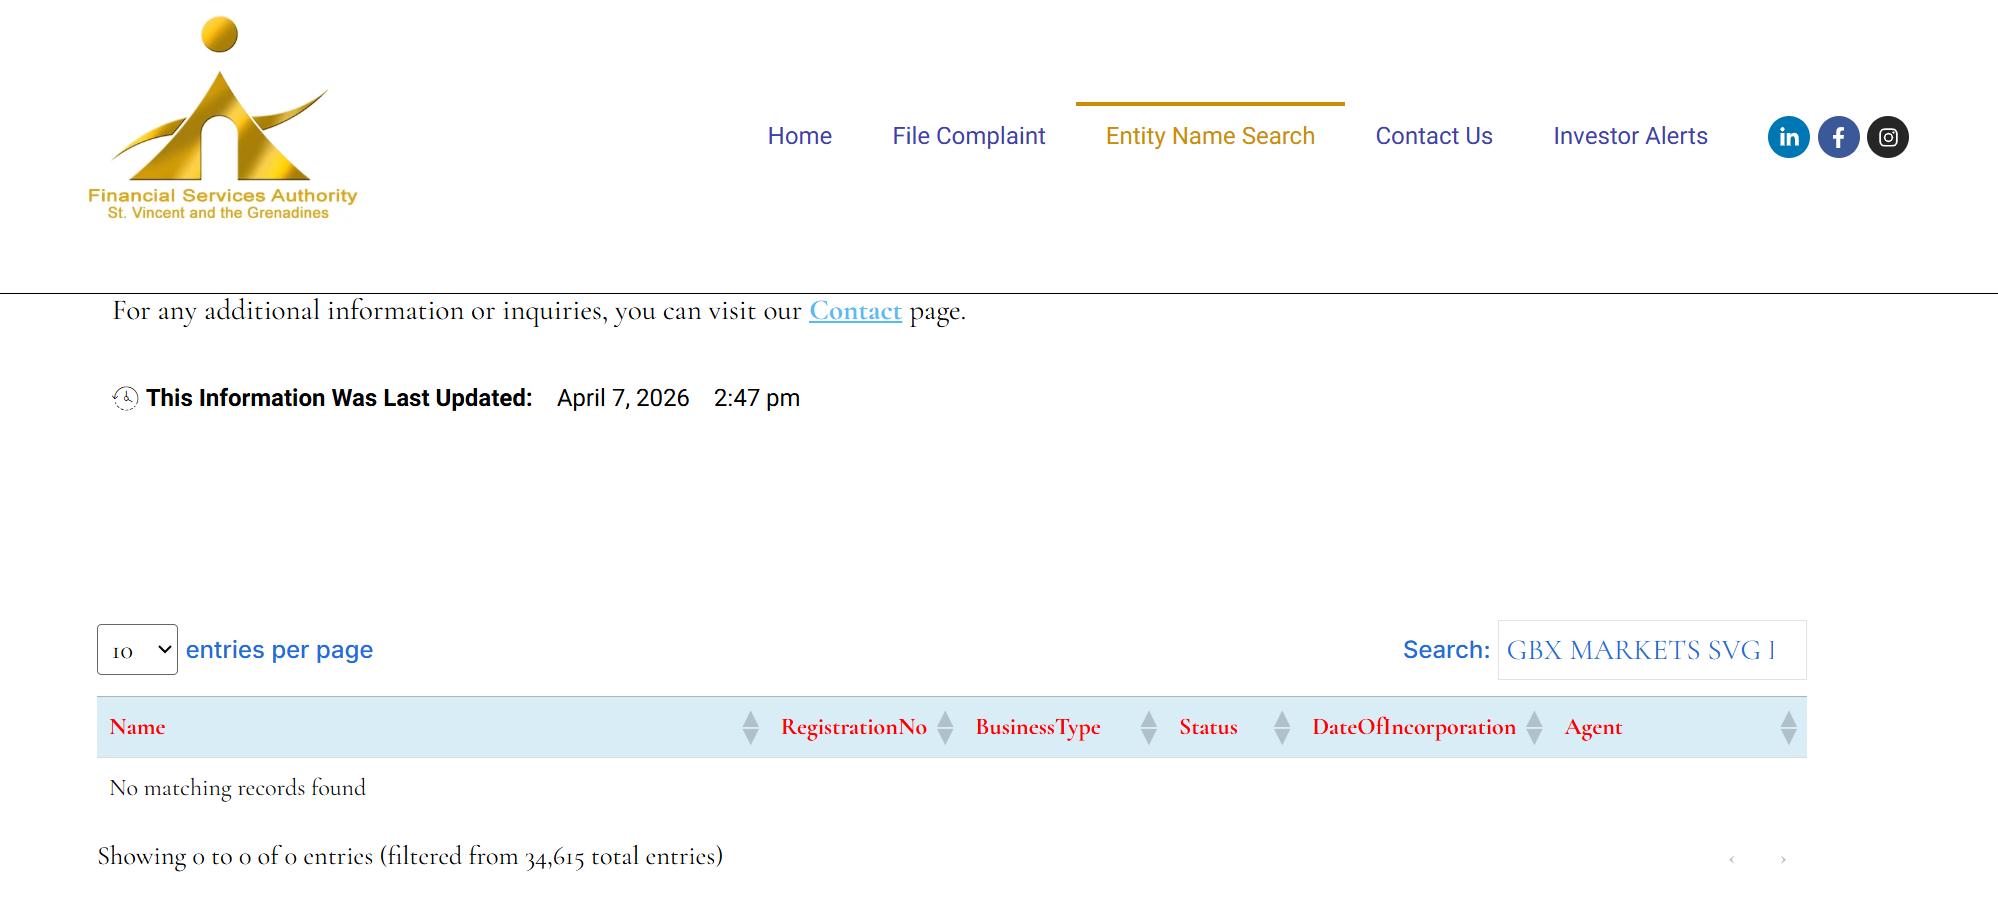Click the BusinessType column header
This screenshot has width=1998, height=916.
[x=1065, y=727]
